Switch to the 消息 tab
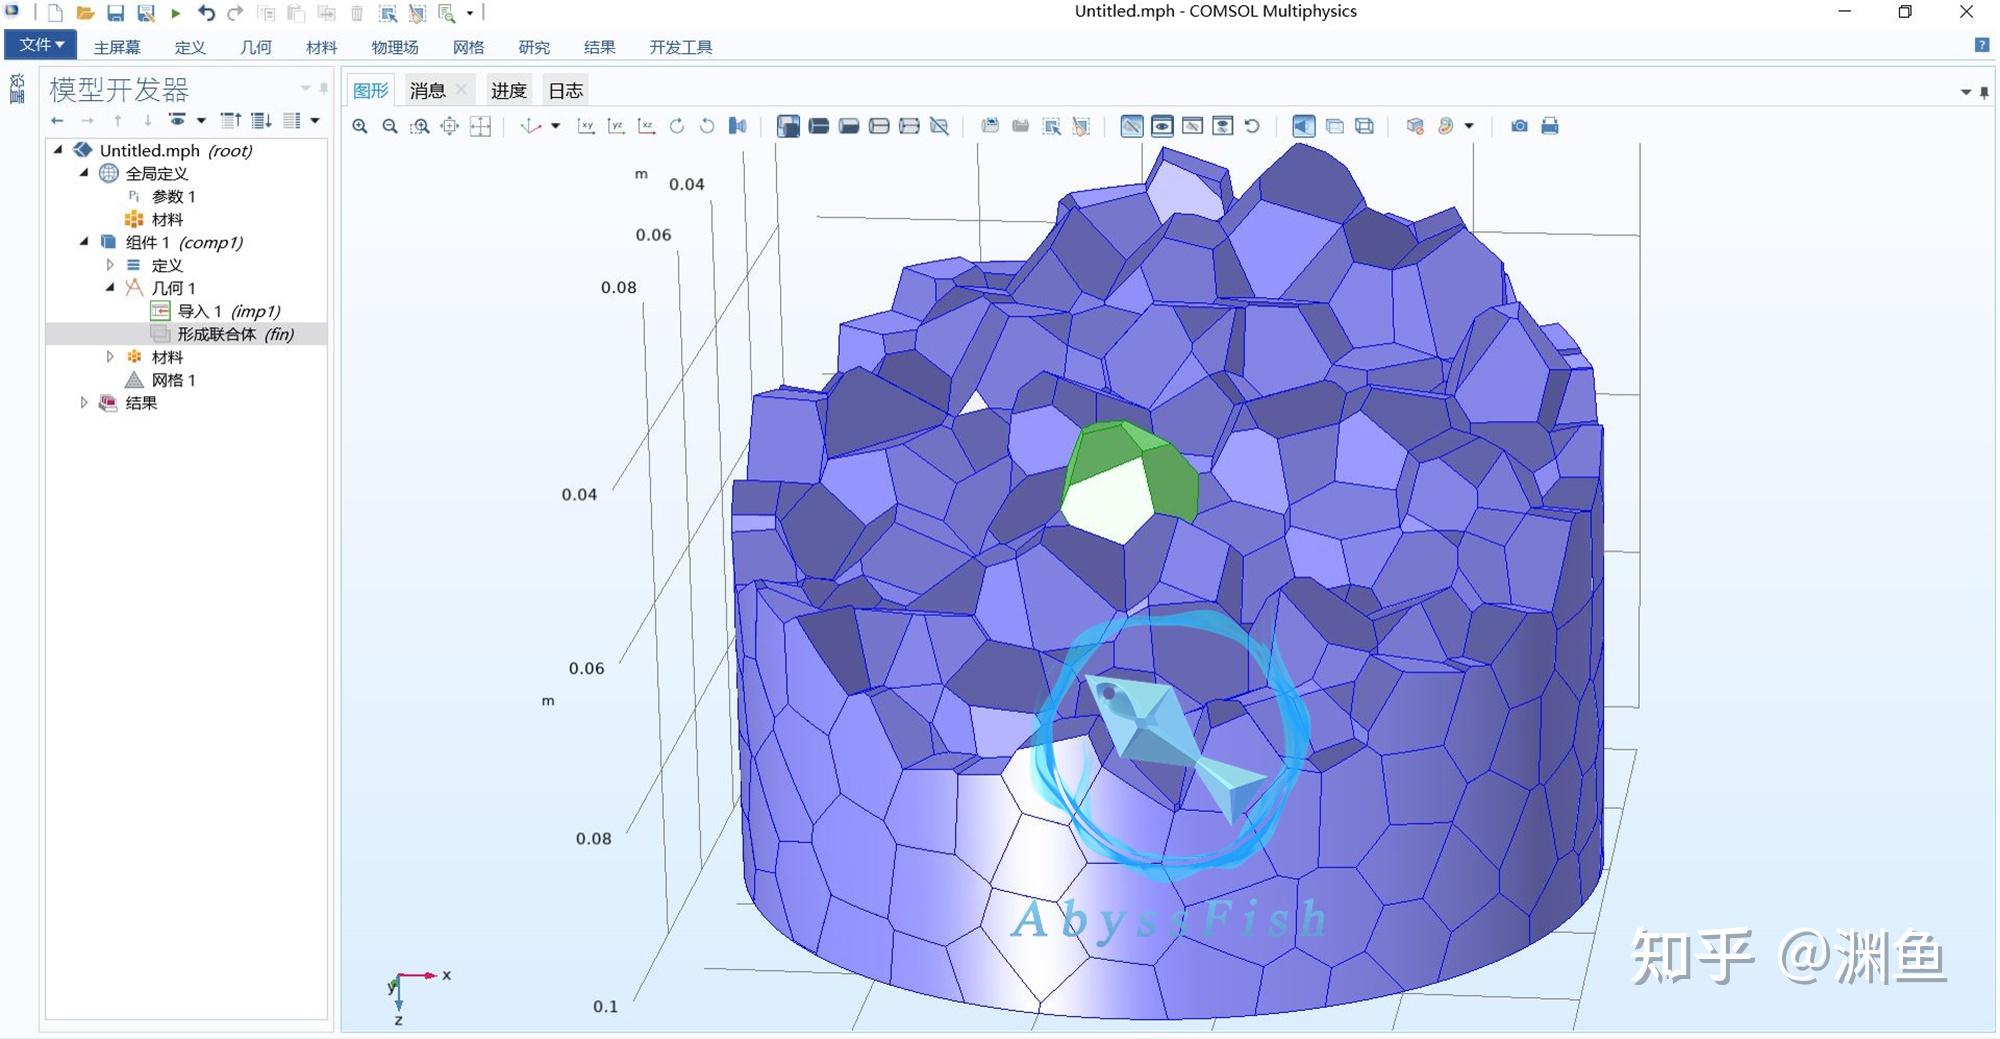This screenshot has width=2000, height=1039. click(x=428, y=90)
